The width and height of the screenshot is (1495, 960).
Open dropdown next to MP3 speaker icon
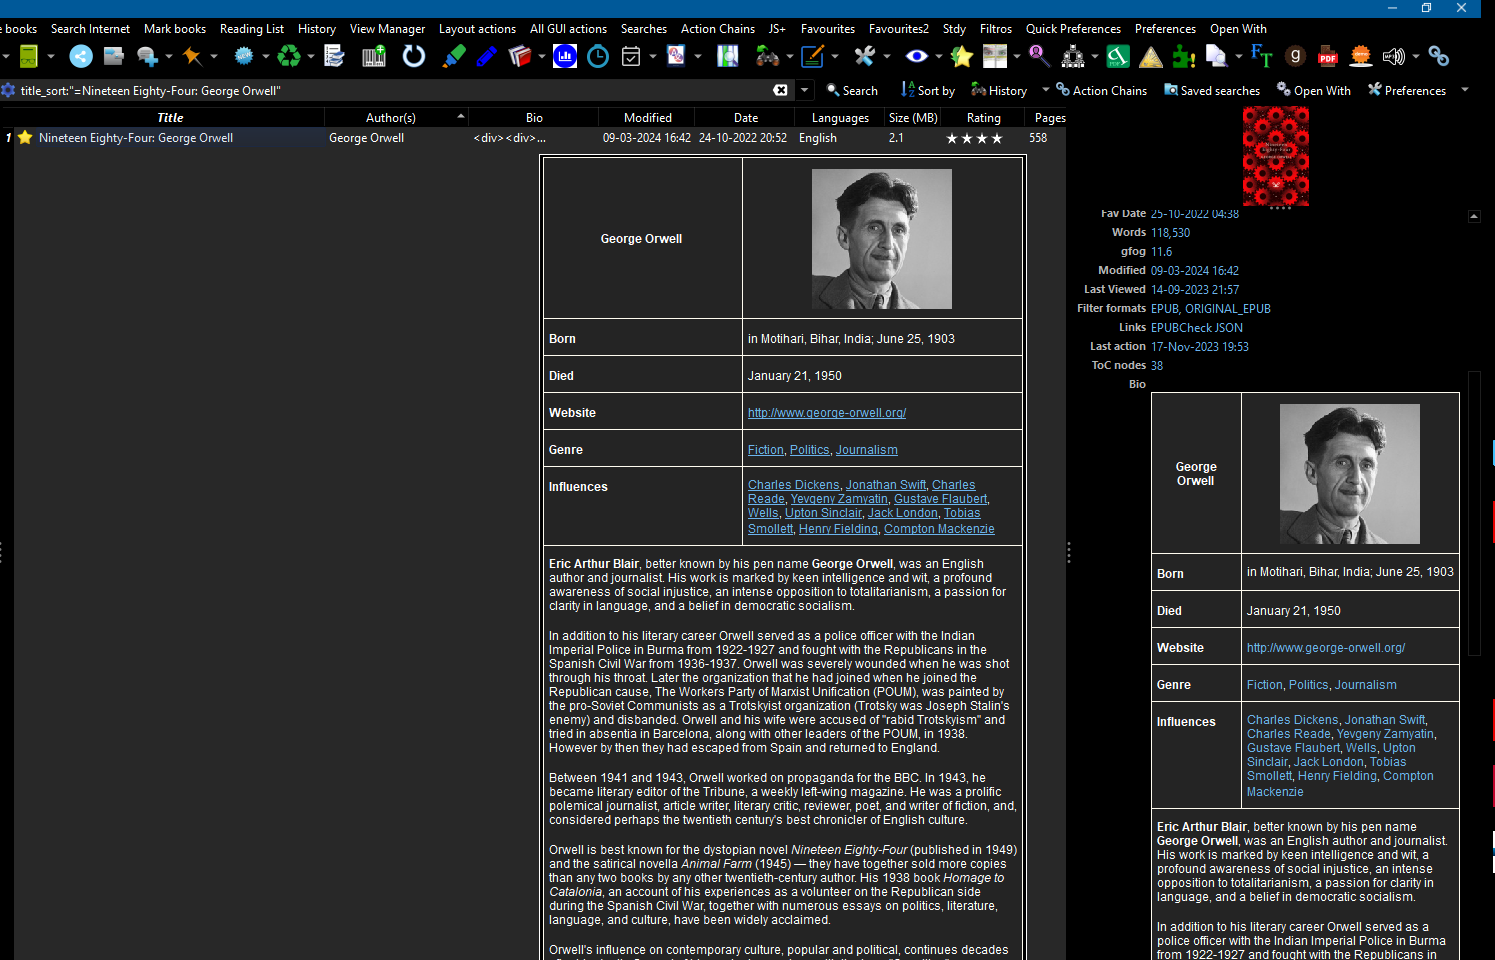coord(1415,57)
